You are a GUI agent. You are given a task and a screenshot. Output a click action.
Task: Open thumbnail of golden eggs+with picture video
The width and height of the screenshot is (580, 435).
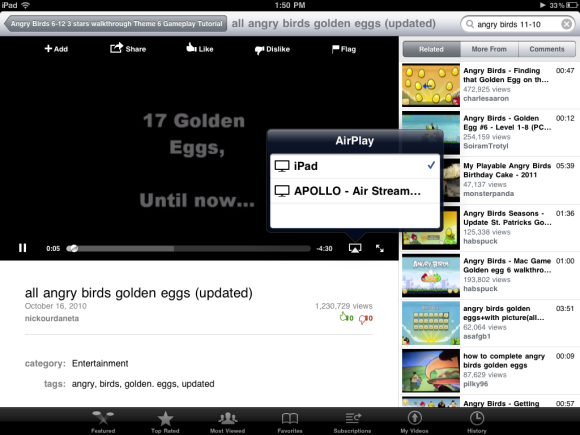[431, 323]
